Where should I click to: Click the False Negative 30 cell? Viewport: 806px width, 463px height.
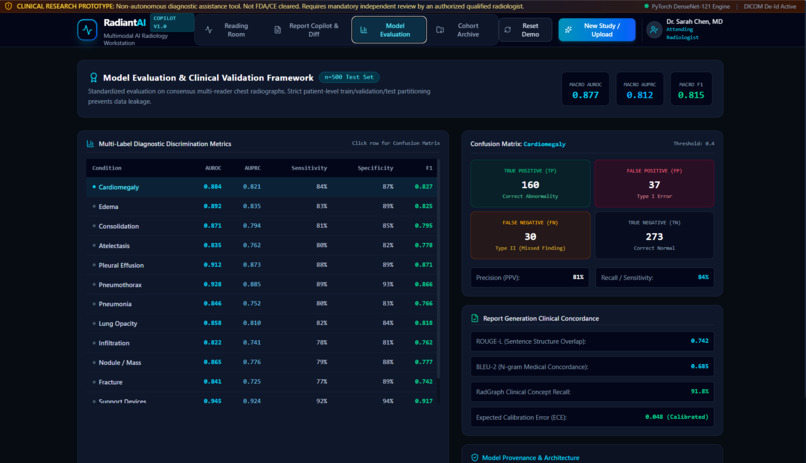[530, 235]
